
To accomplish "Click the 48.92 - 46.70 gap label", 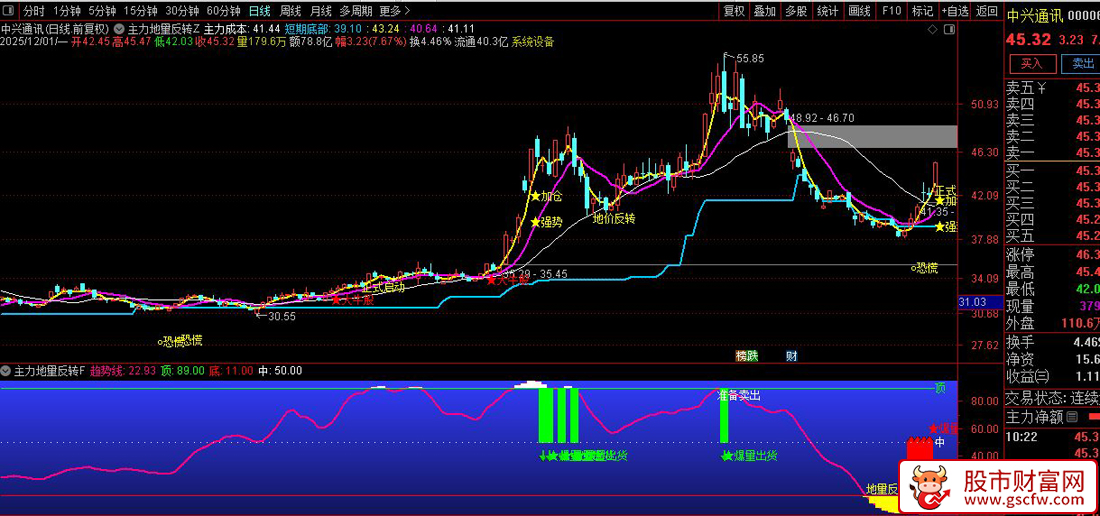I will click(x=822, y=118).
